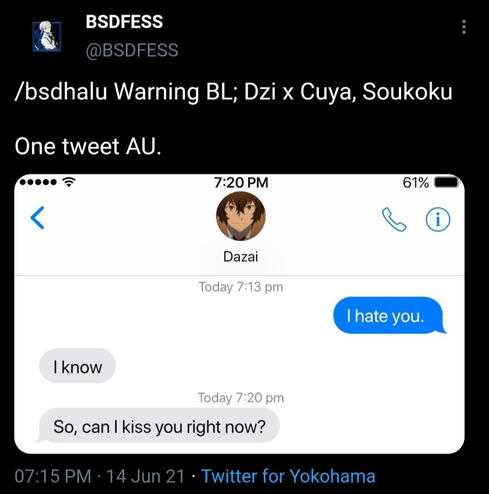The width and height of the screenshot is (489, 494).
Task: Tap the 7:20 PM status bar clock
Action: tap(241, 182)
